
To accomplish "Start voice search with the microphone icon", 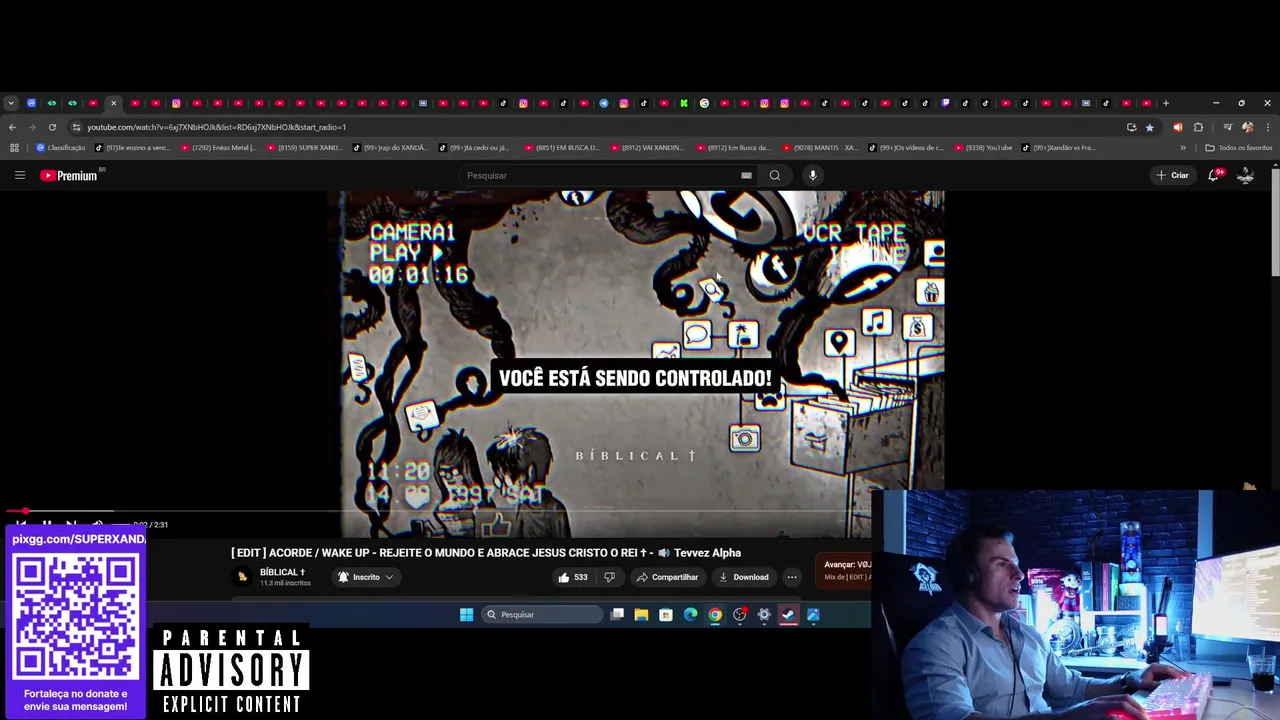I will (x=813, y=175).
